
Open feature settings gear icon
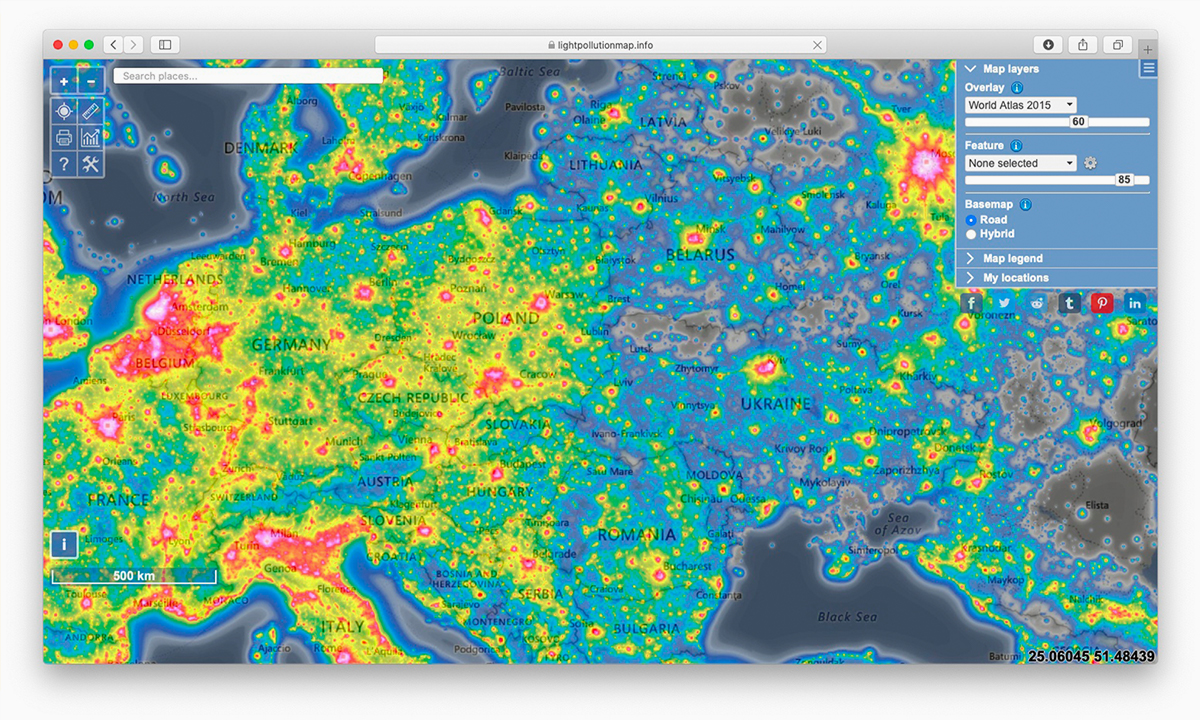(x=1091, y=163)
